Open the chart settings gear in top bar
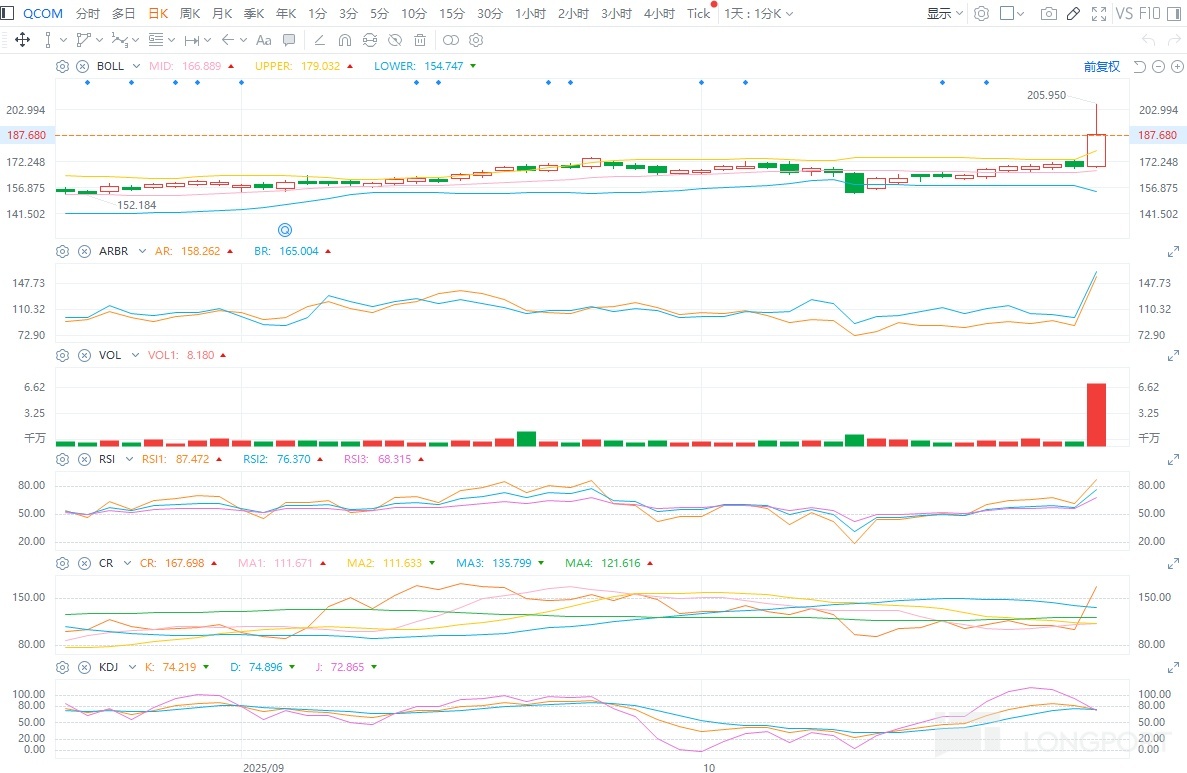 tap(981, 14)
